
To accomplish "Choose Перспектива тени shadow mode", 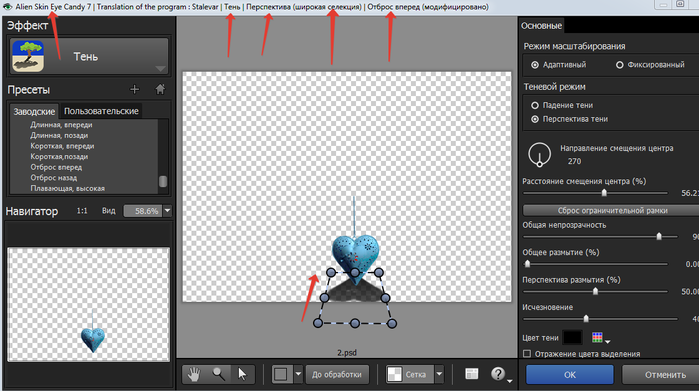I will [535, 119].
